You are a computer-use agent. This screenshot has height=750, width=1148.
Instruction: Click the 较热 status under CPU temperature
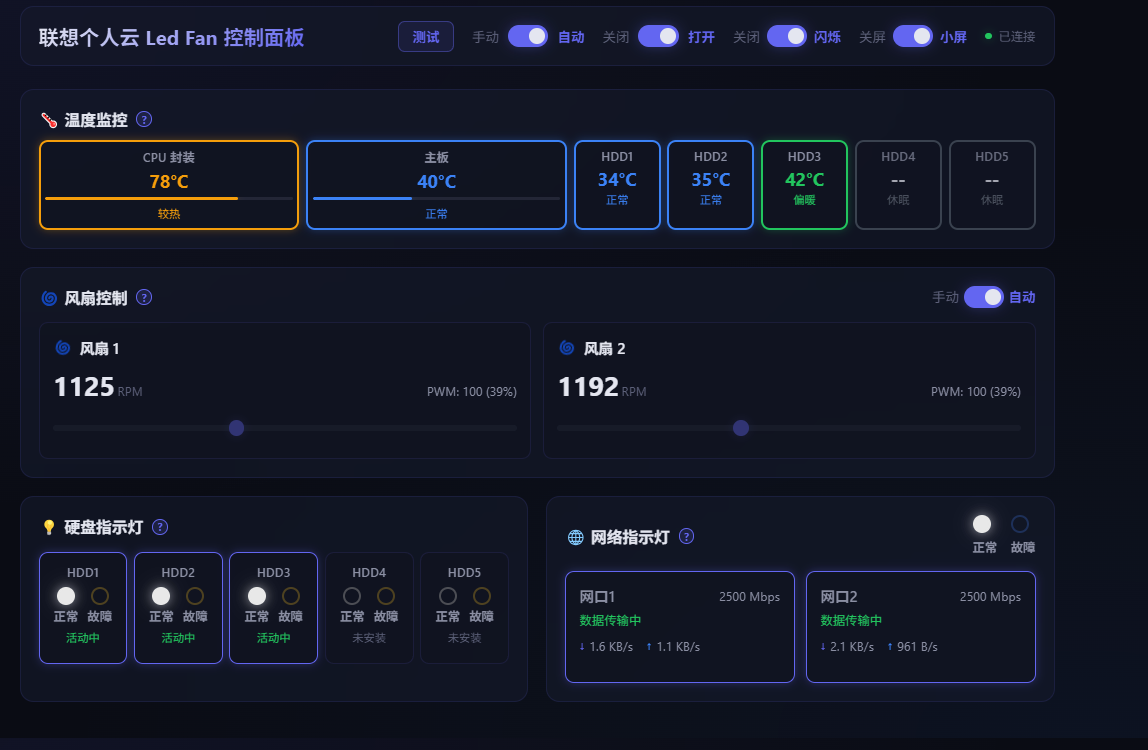point(169,214)
